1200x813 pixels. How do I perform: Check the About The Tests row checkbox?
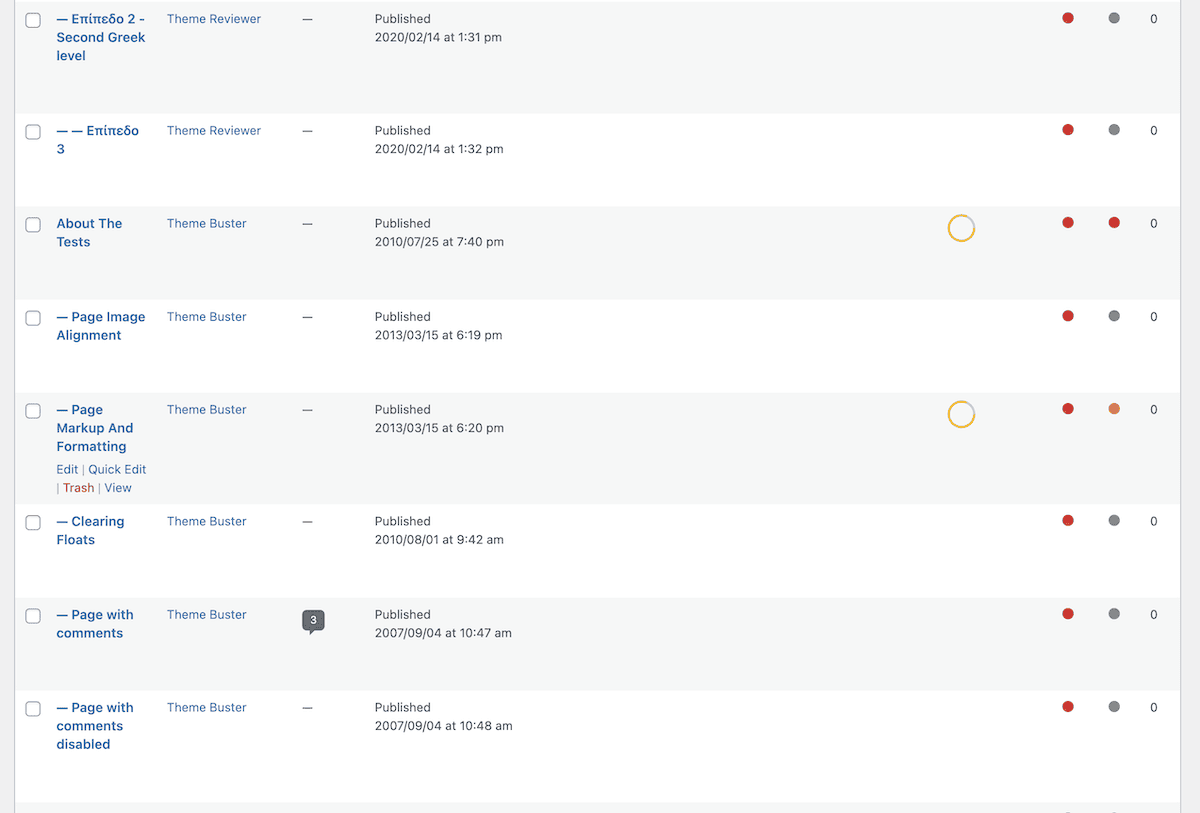(x=33, y=225)
